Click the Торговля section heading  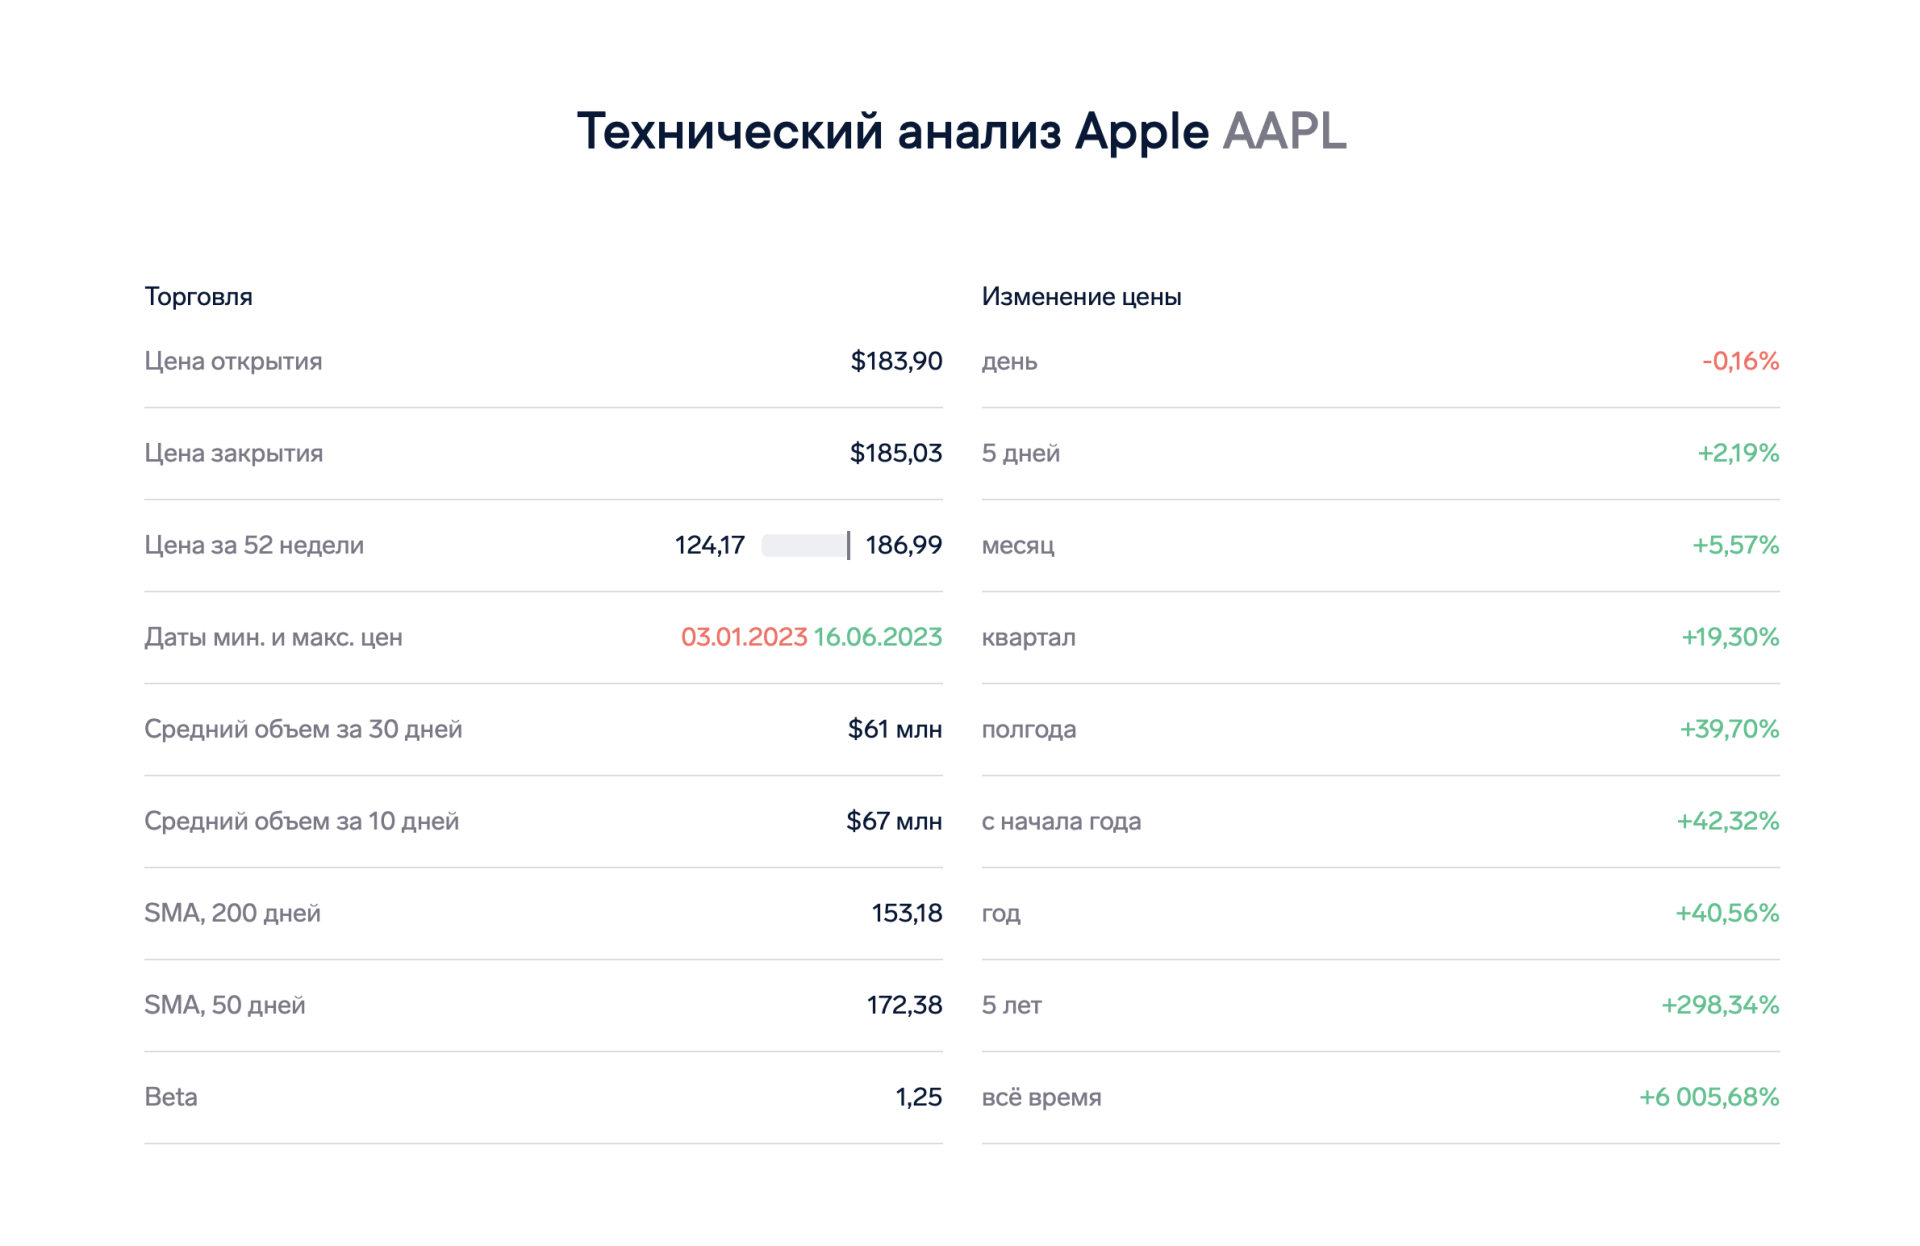(198, 297)
